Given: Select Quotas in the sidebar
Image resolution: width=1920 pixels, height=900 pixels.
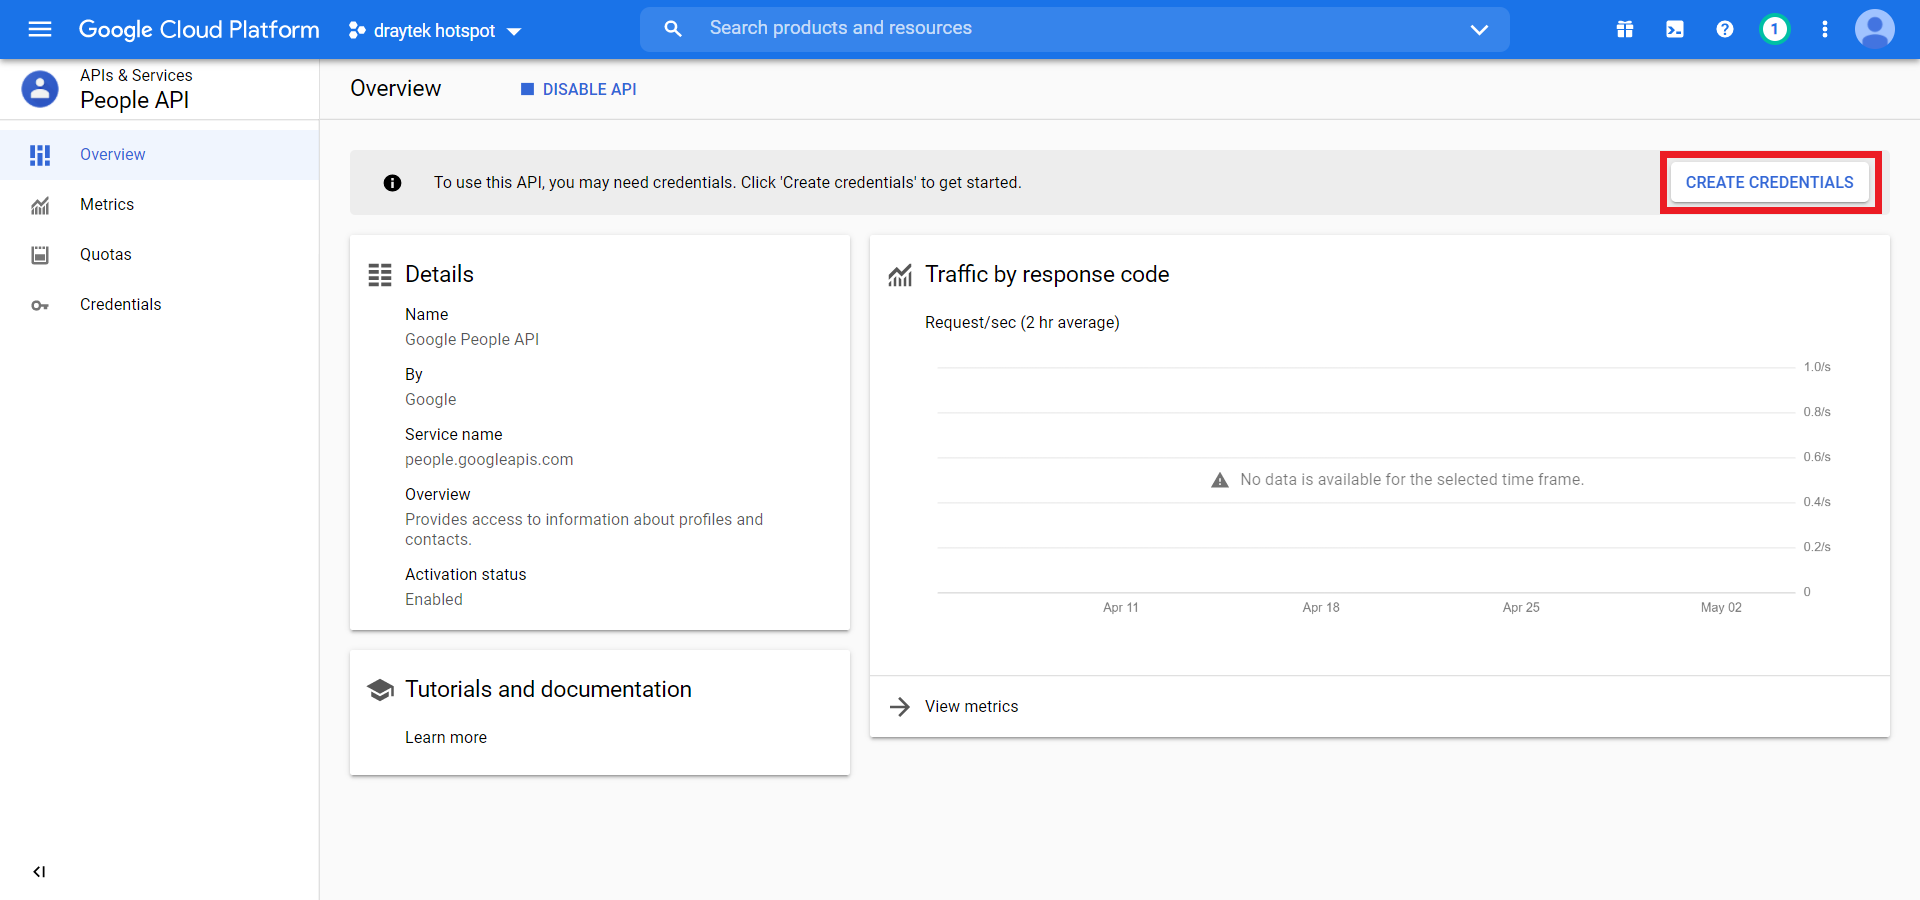Looking at the screenshot, I should coord(160,255).
